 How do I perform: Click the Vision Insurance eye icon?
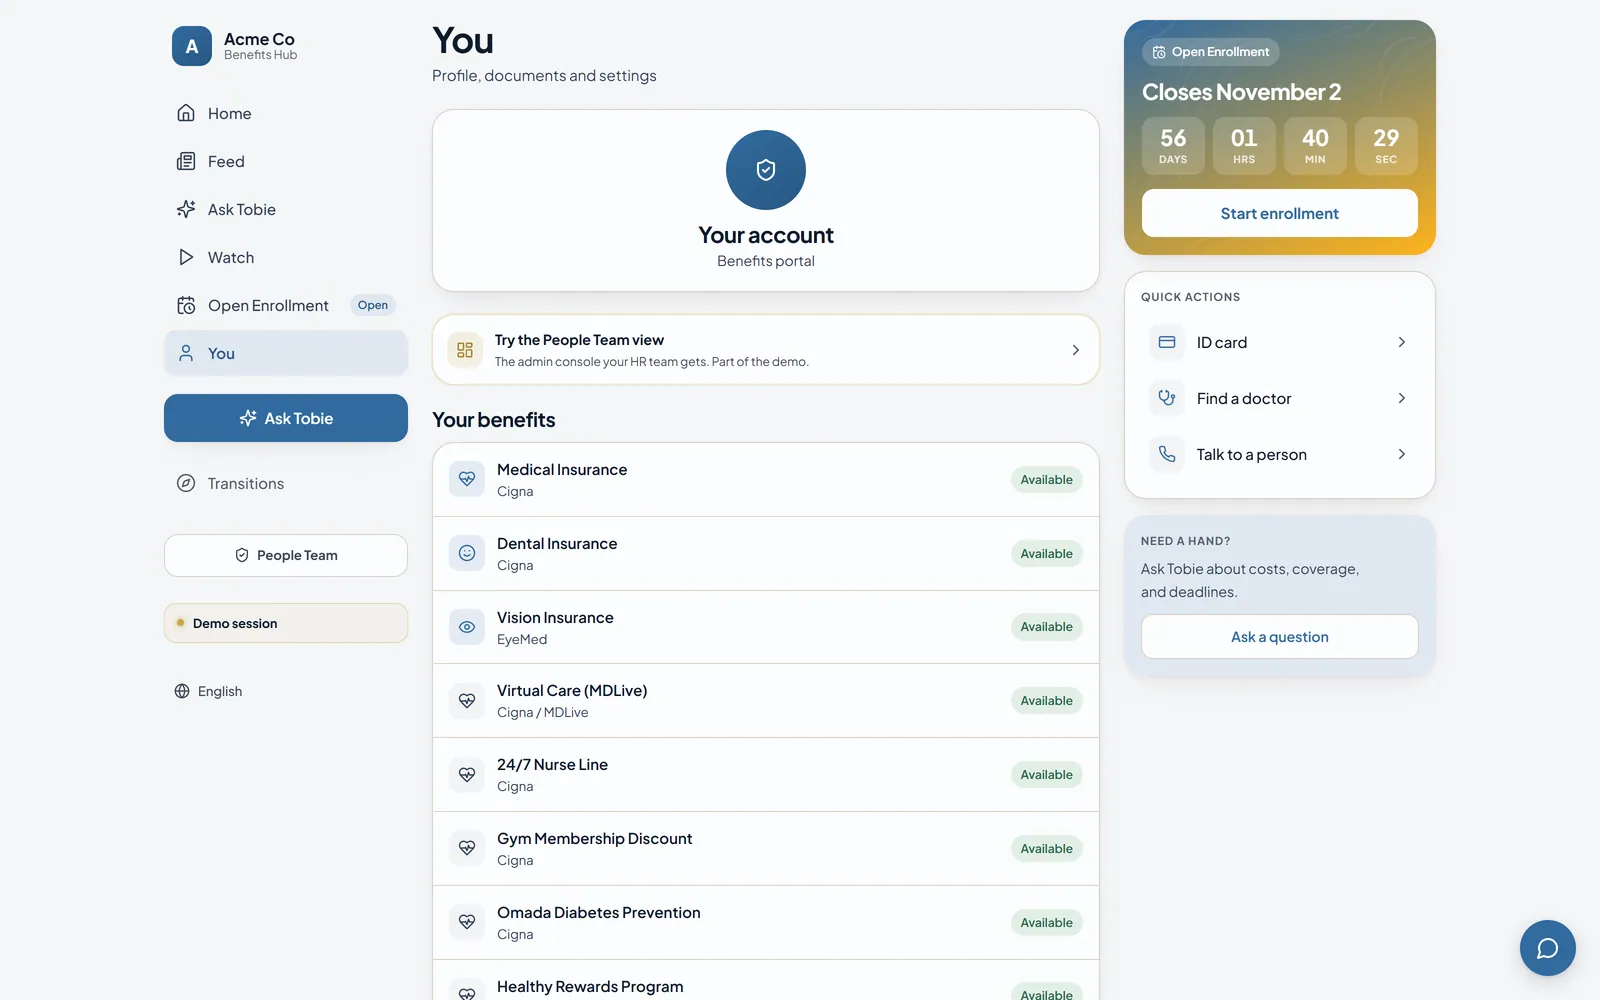tap(467, 627)
